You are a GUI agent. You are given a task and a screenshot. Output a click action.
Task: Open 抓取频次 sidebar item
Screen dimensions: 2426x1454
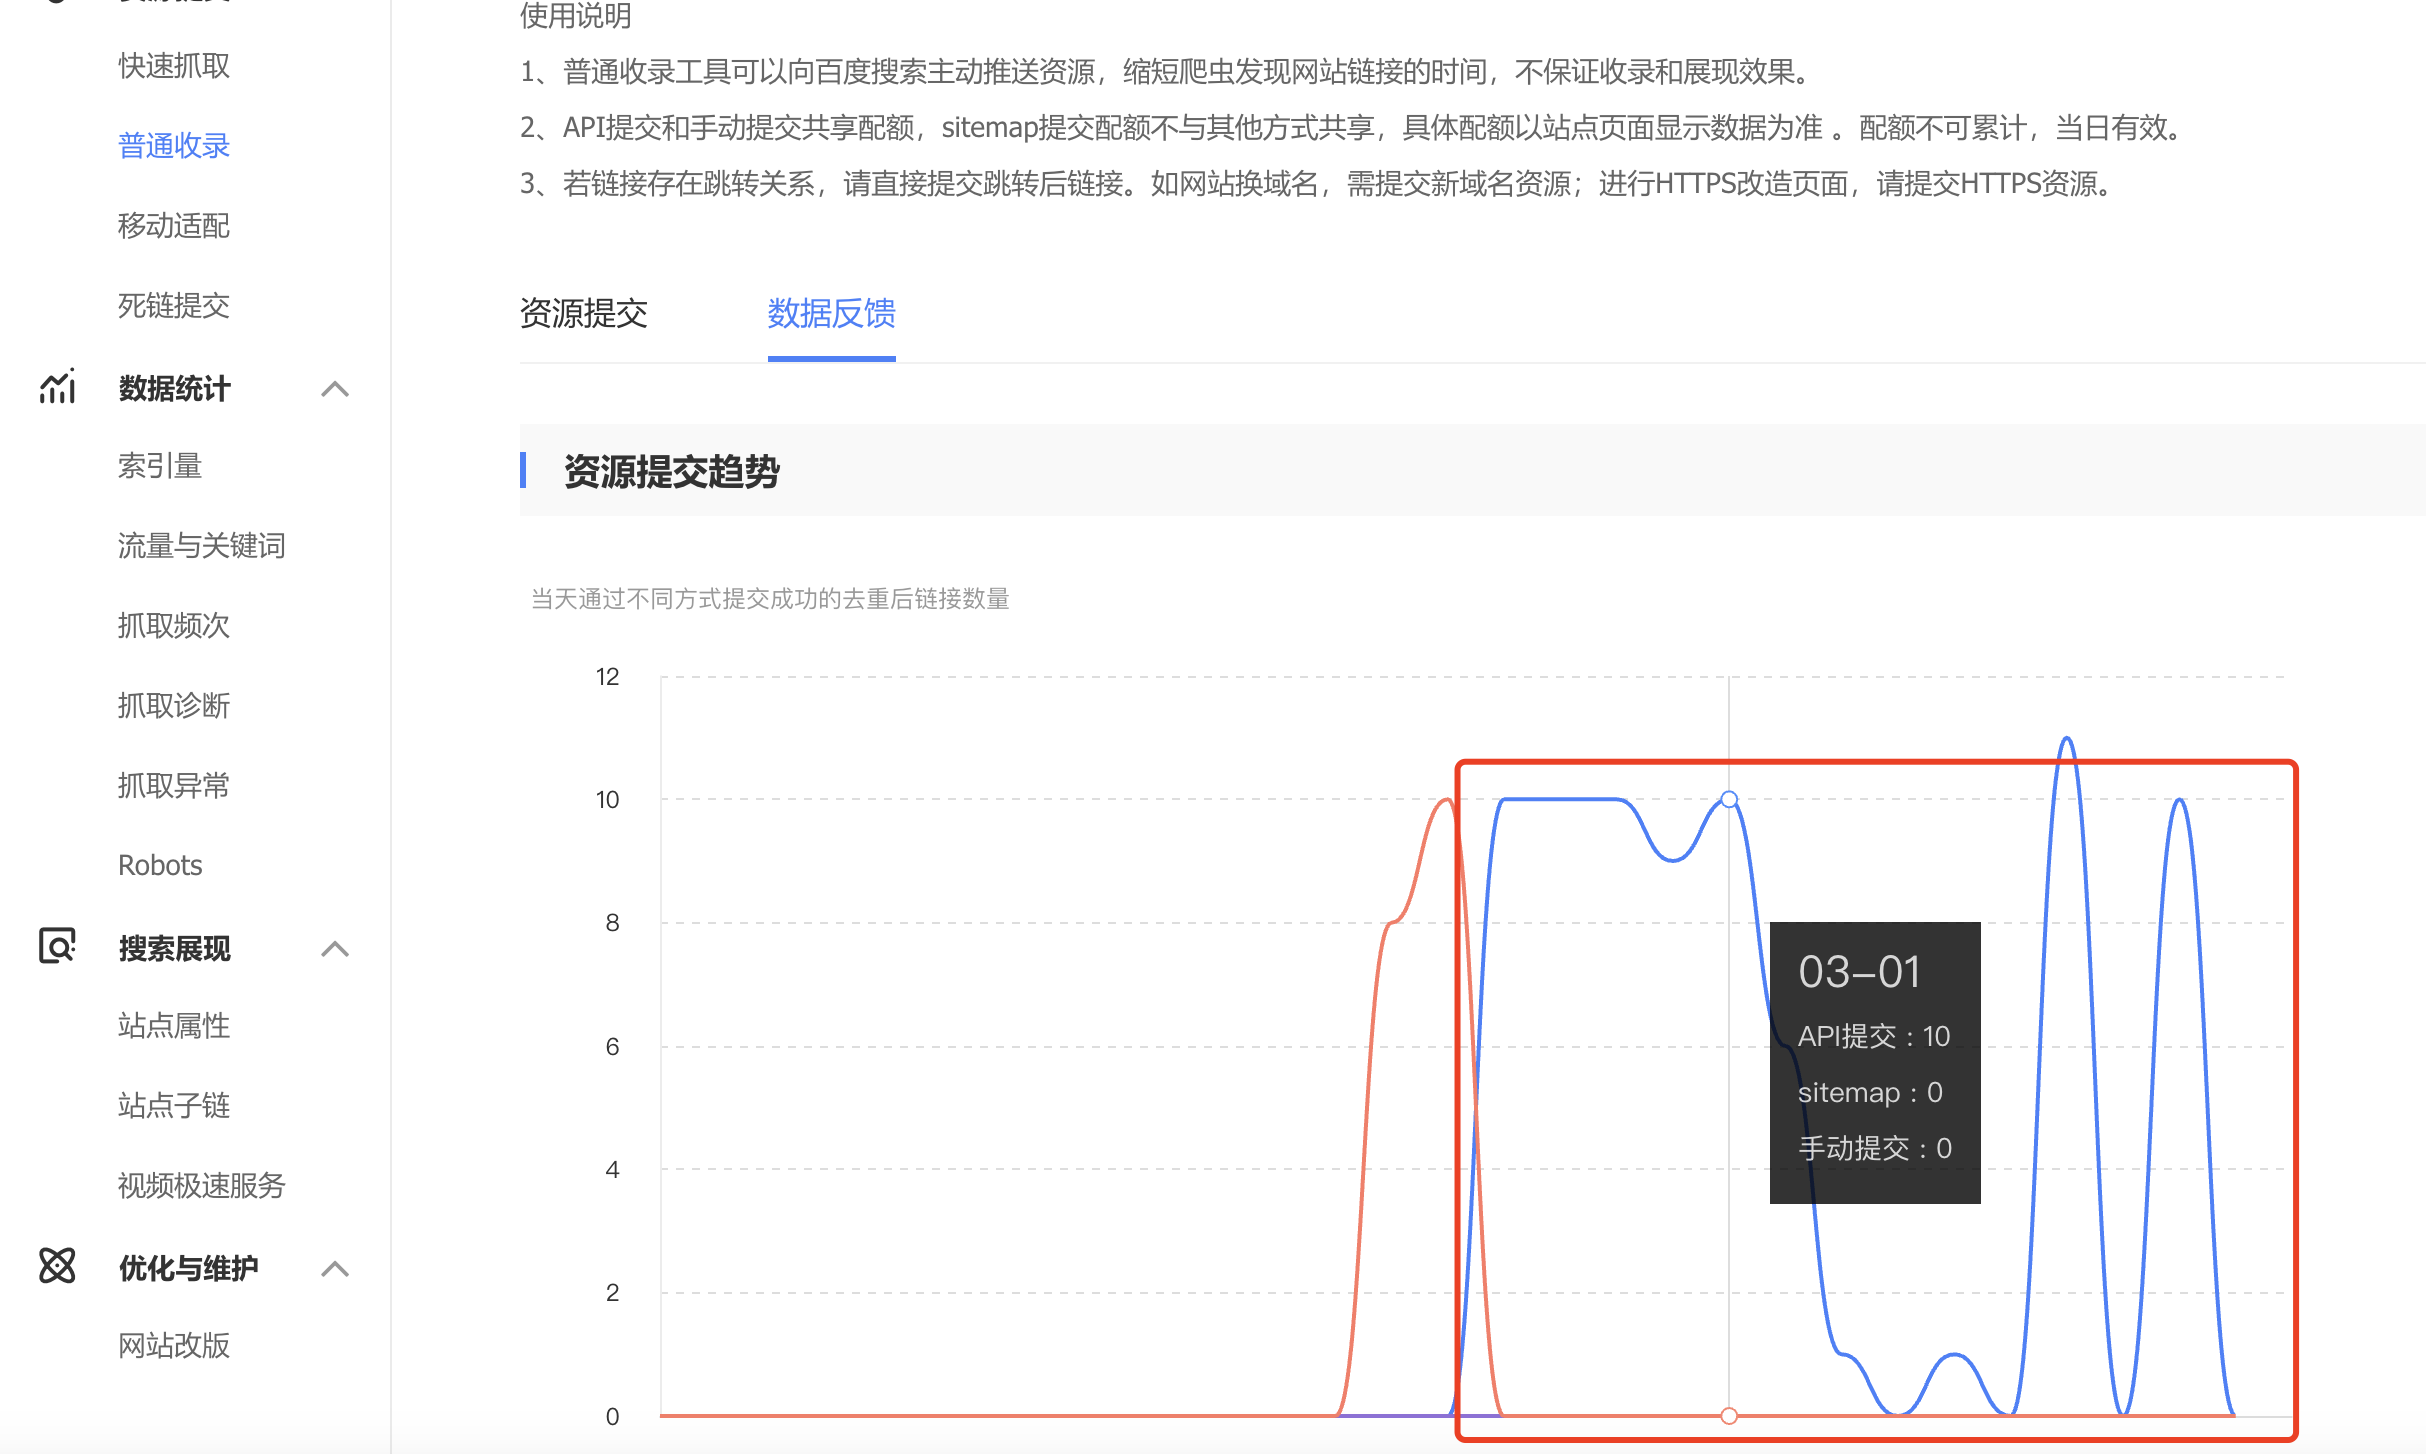click(x=174, y=626)
